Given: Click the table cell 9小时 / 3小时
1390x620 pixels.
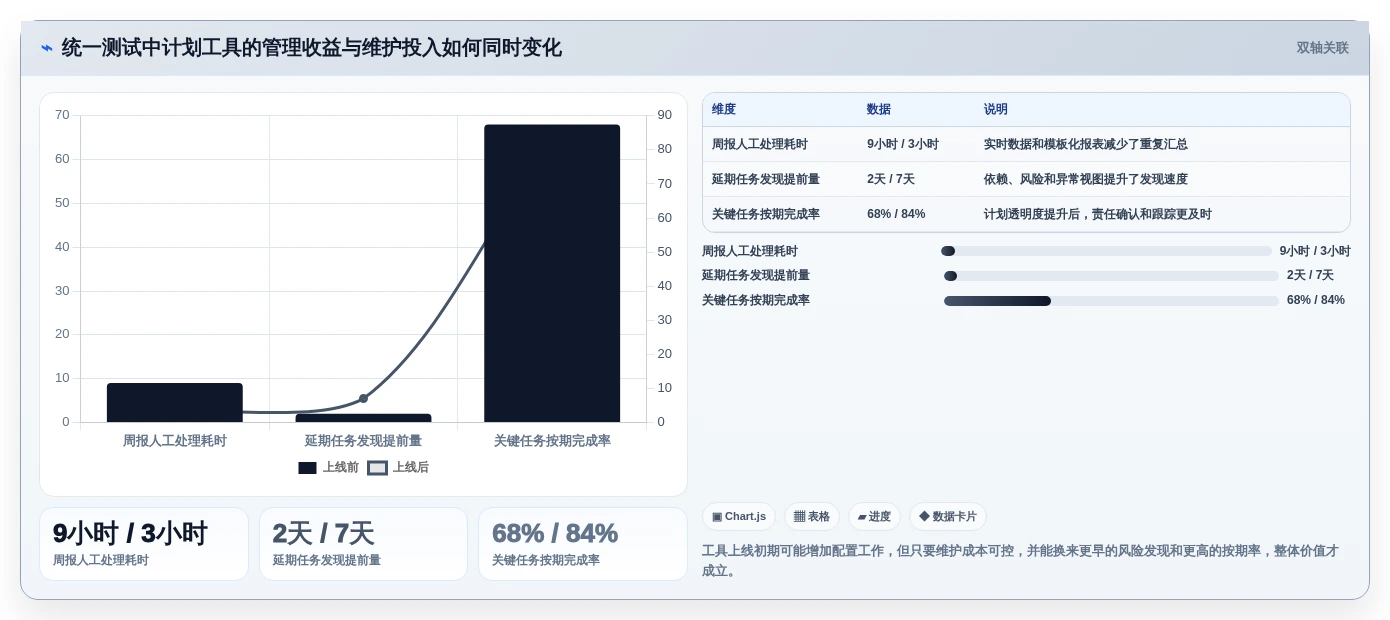Looking at the screenshot, I should point(903,144).
